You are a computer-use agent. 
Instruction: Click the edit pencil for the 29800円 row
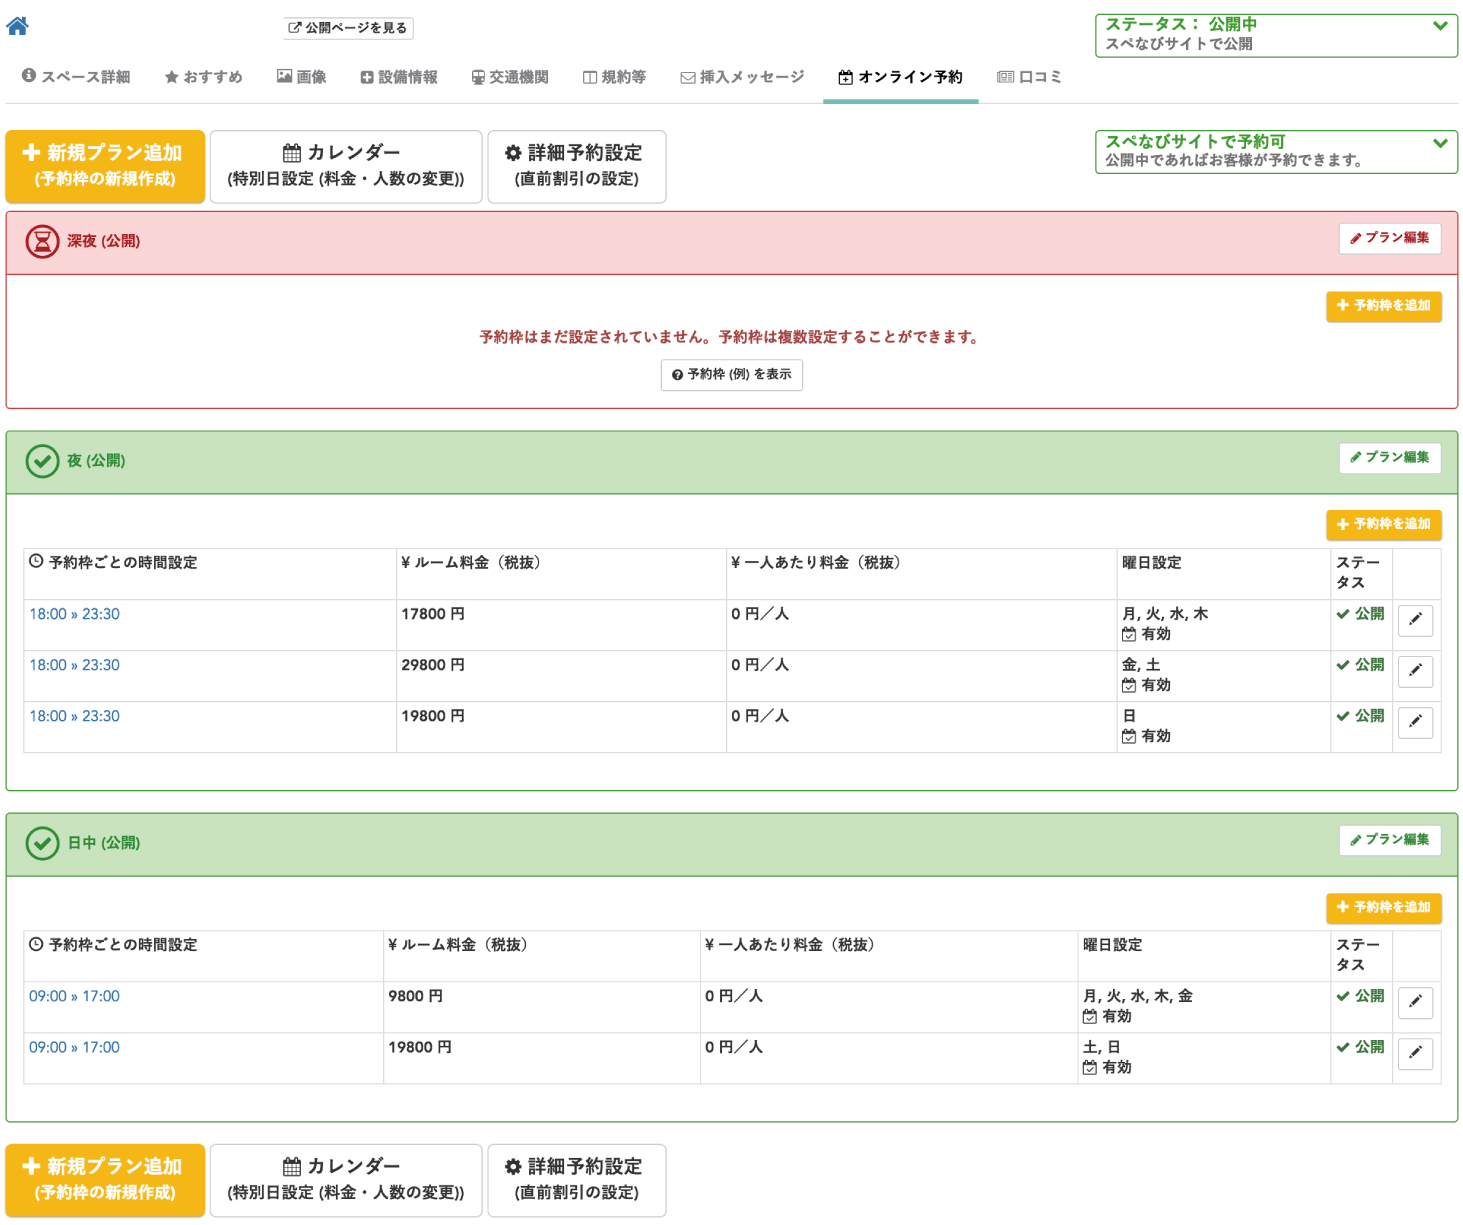(1415, 671)
